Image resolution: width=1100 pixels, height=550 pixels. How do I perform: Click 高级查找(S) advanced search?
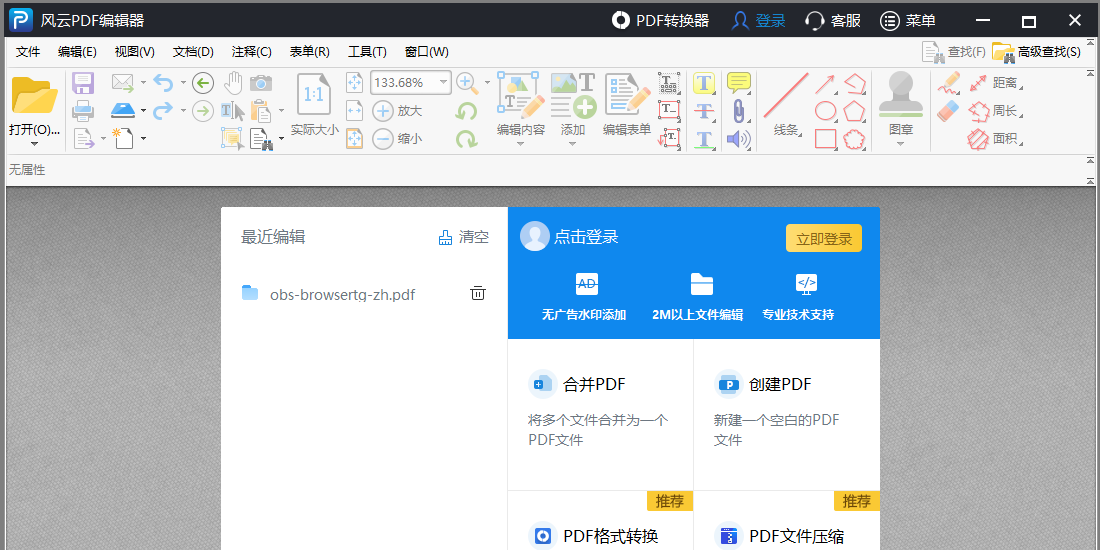pos(1037,51)
